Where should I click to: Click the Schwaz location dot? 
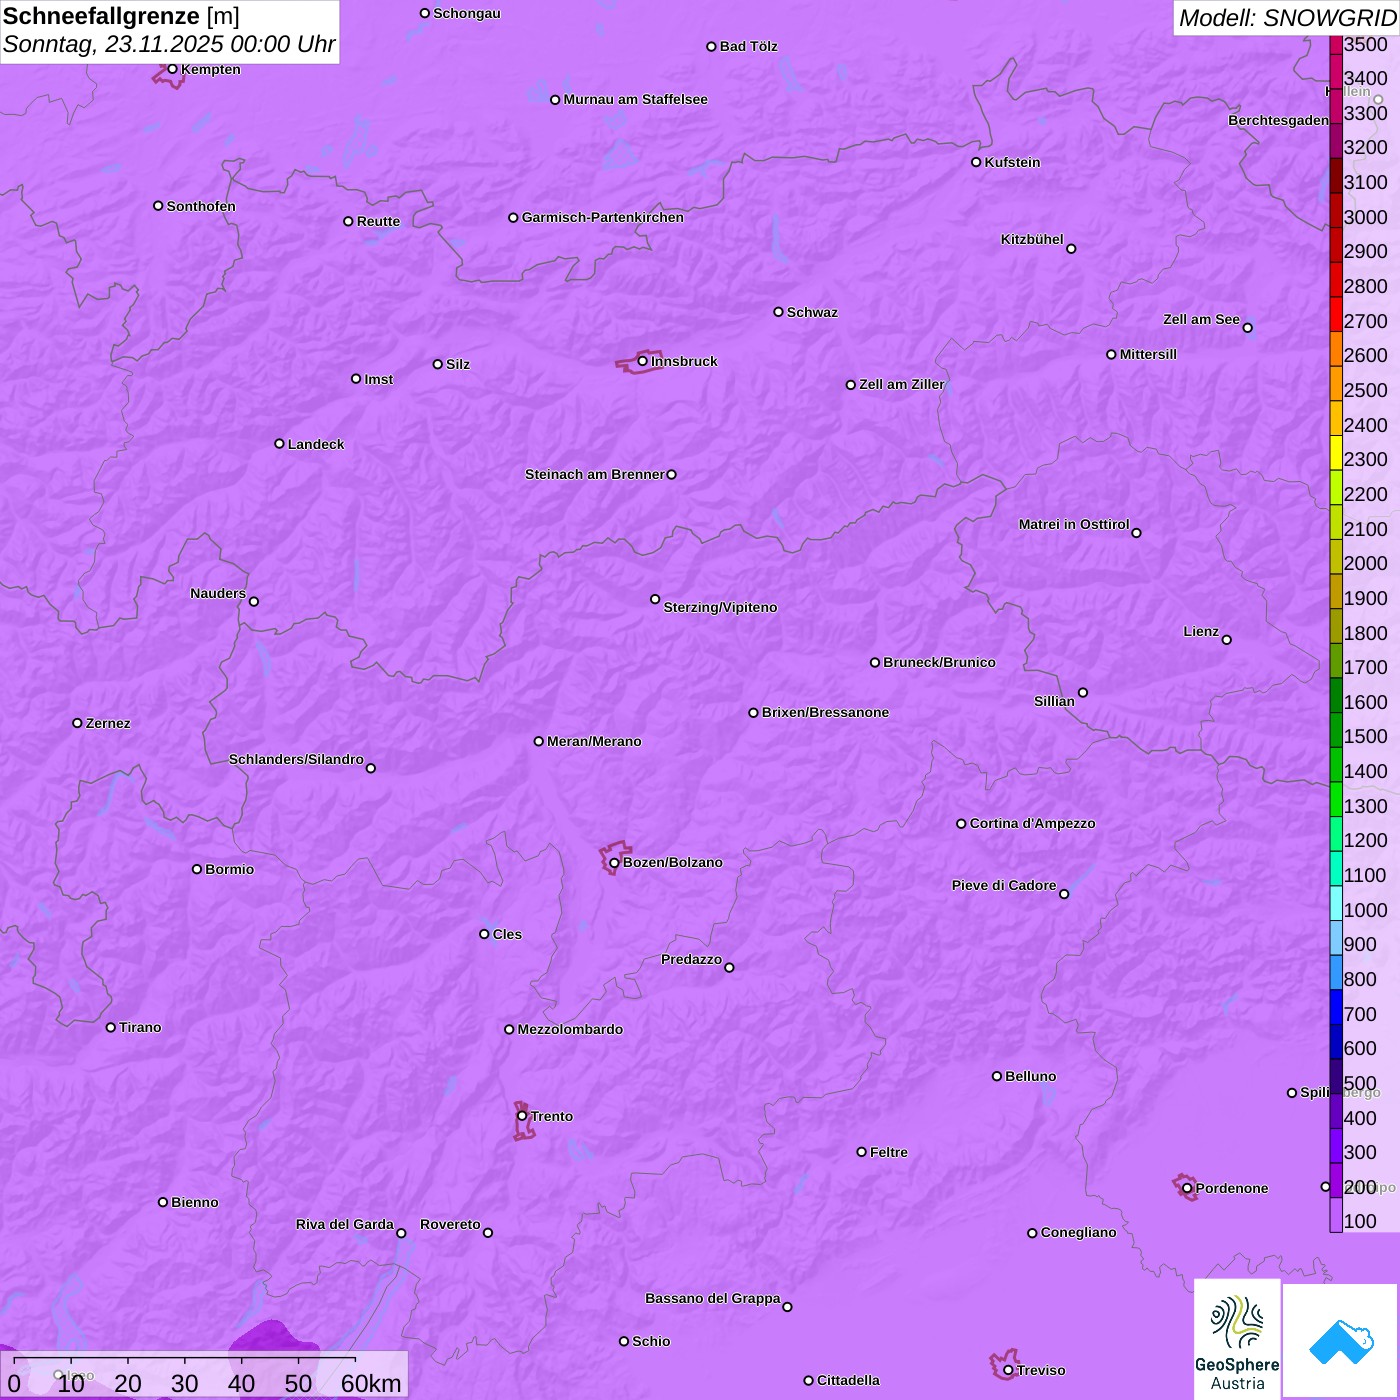point(778,312)
